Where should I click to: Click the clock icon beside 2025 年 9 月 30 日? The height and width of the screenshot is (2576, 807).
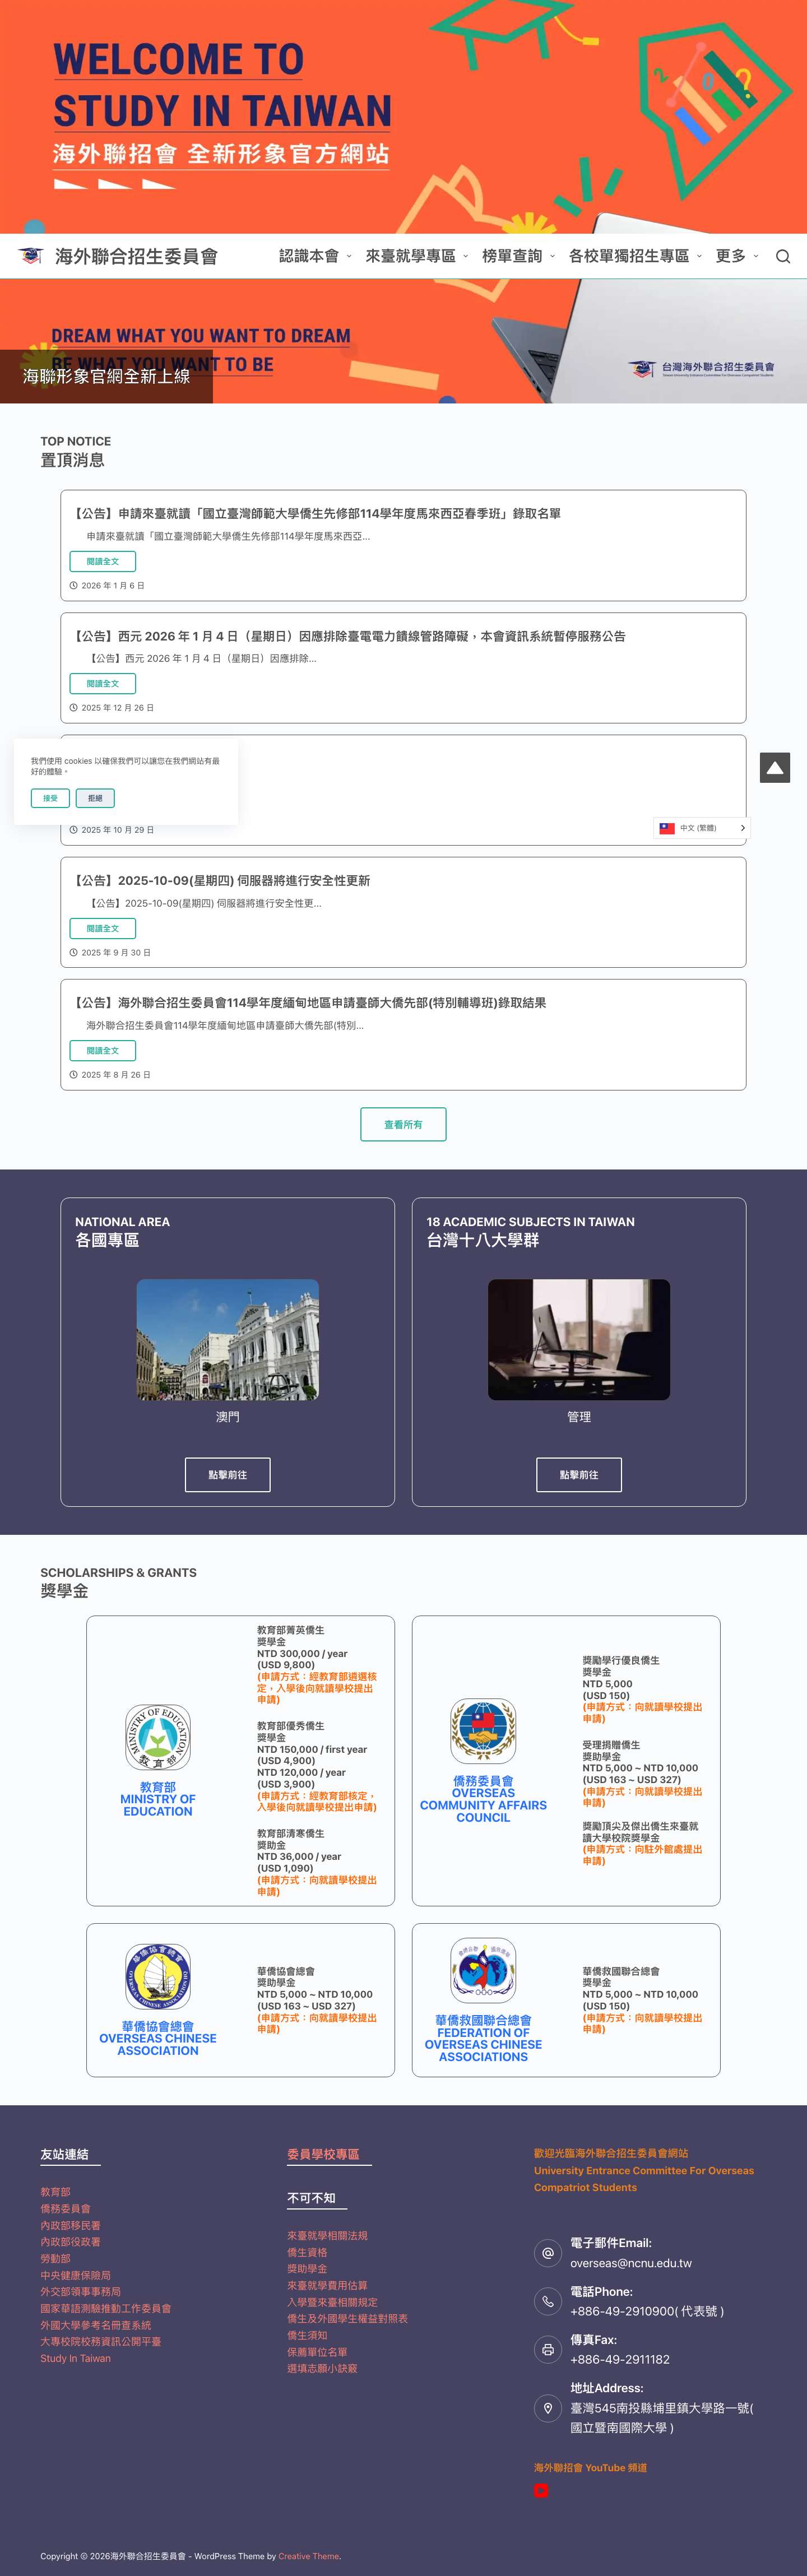pos(73,953)
